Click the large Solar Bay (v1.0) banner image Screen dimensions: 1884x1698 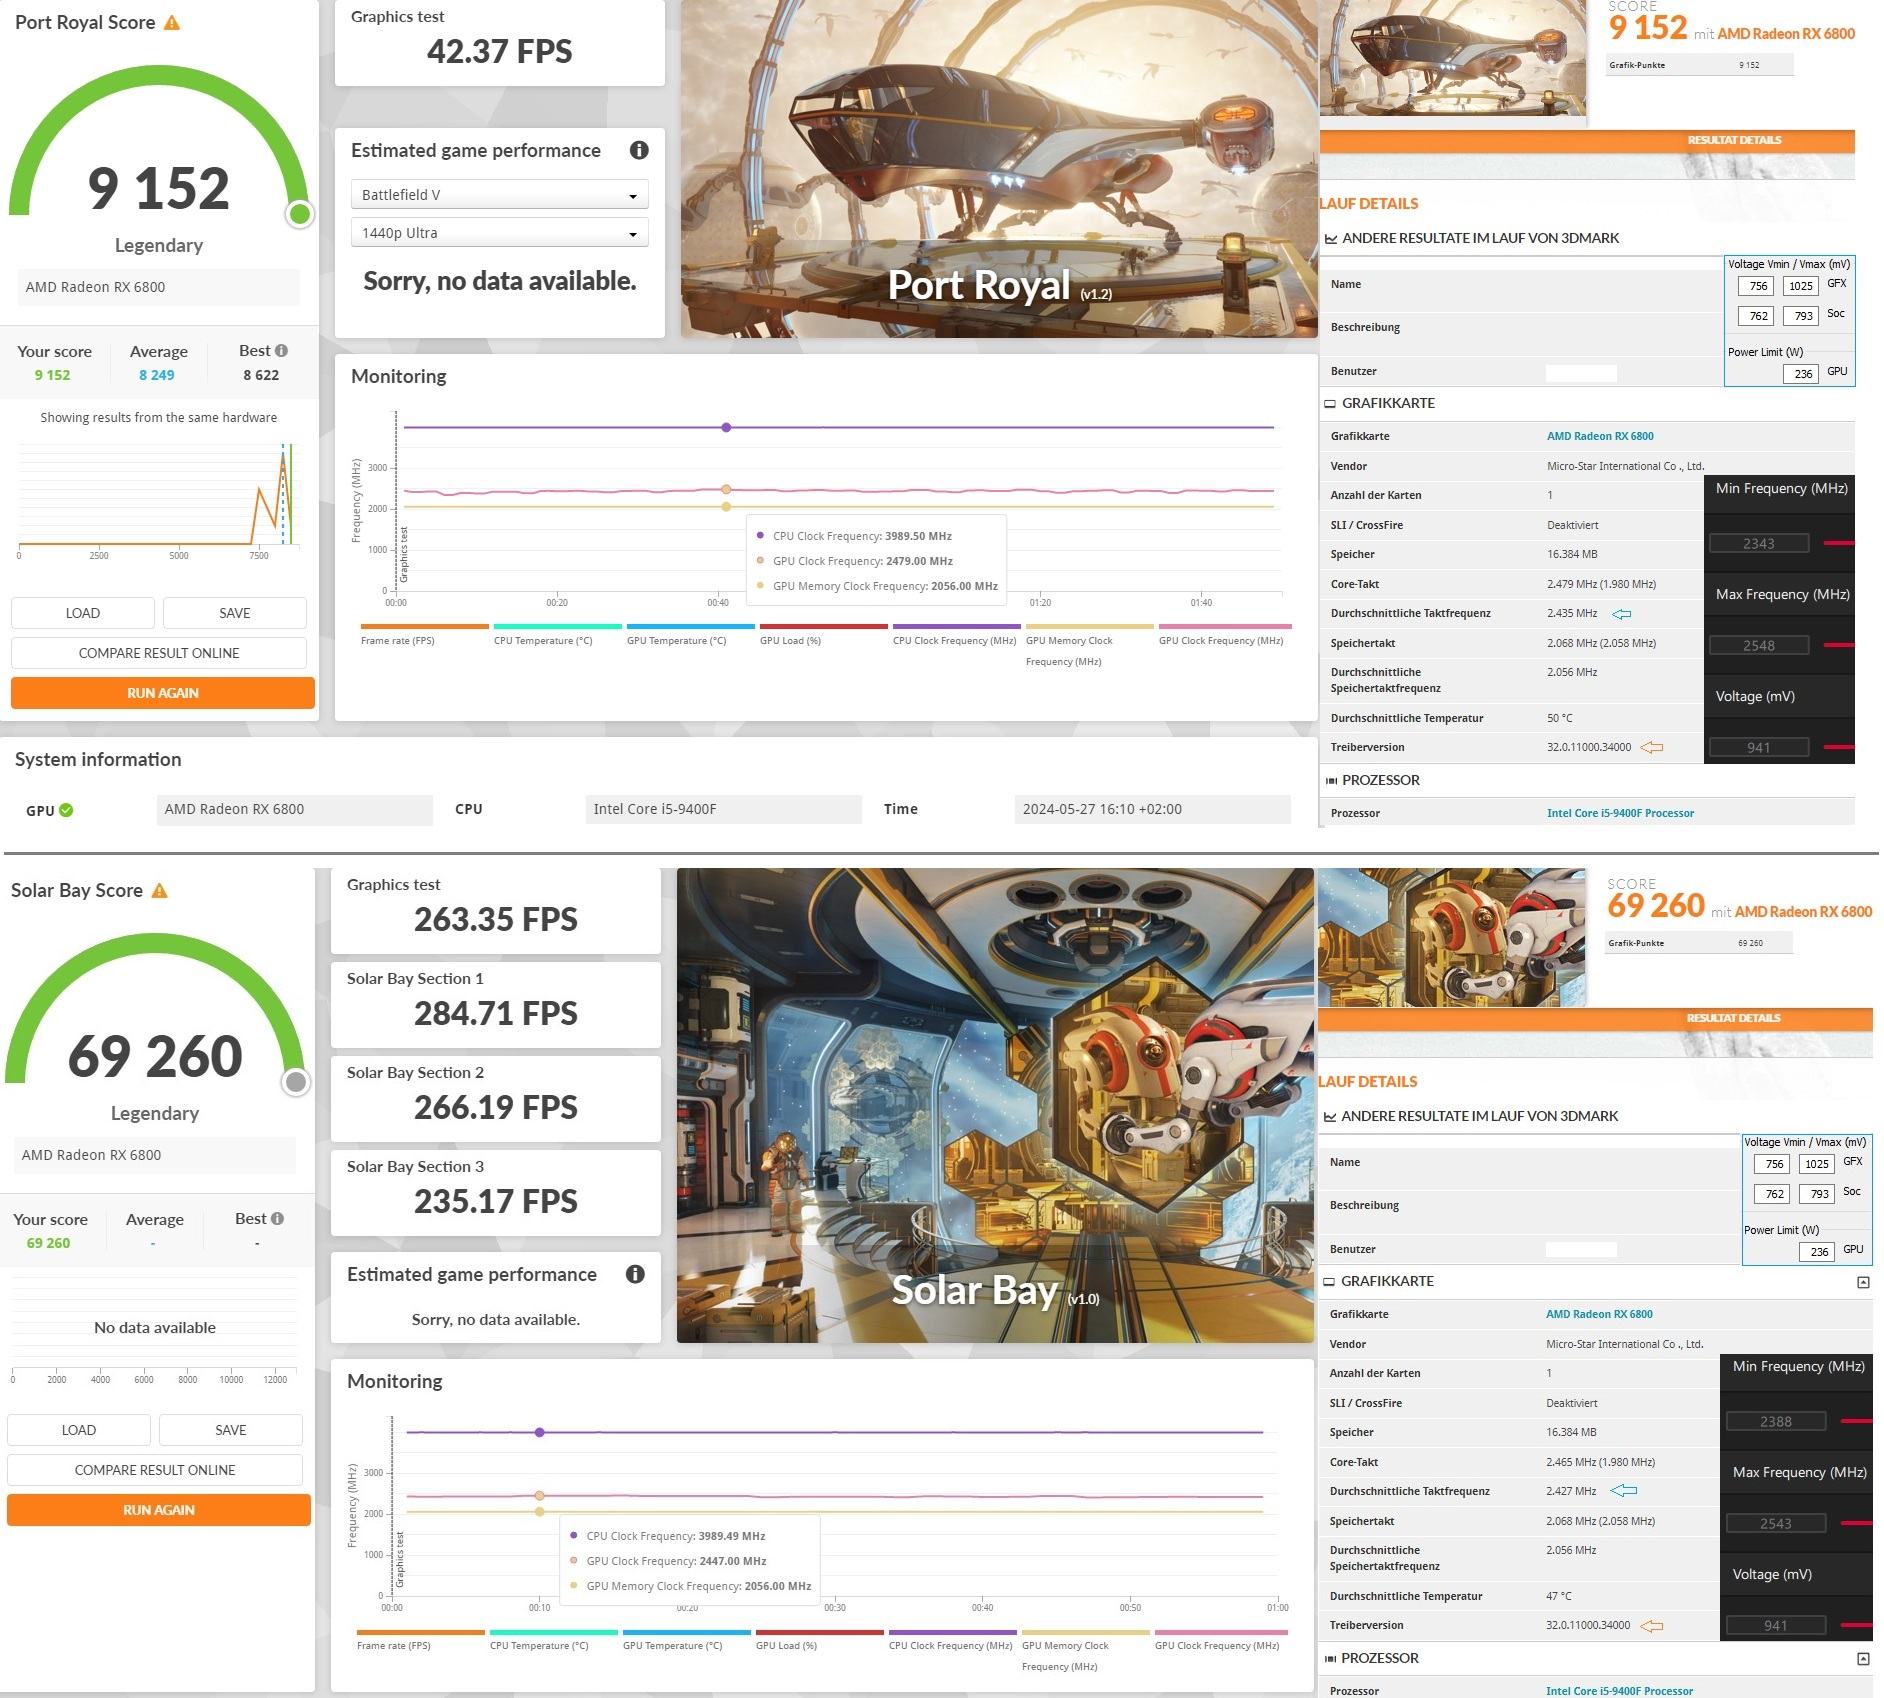point(995,1105)
